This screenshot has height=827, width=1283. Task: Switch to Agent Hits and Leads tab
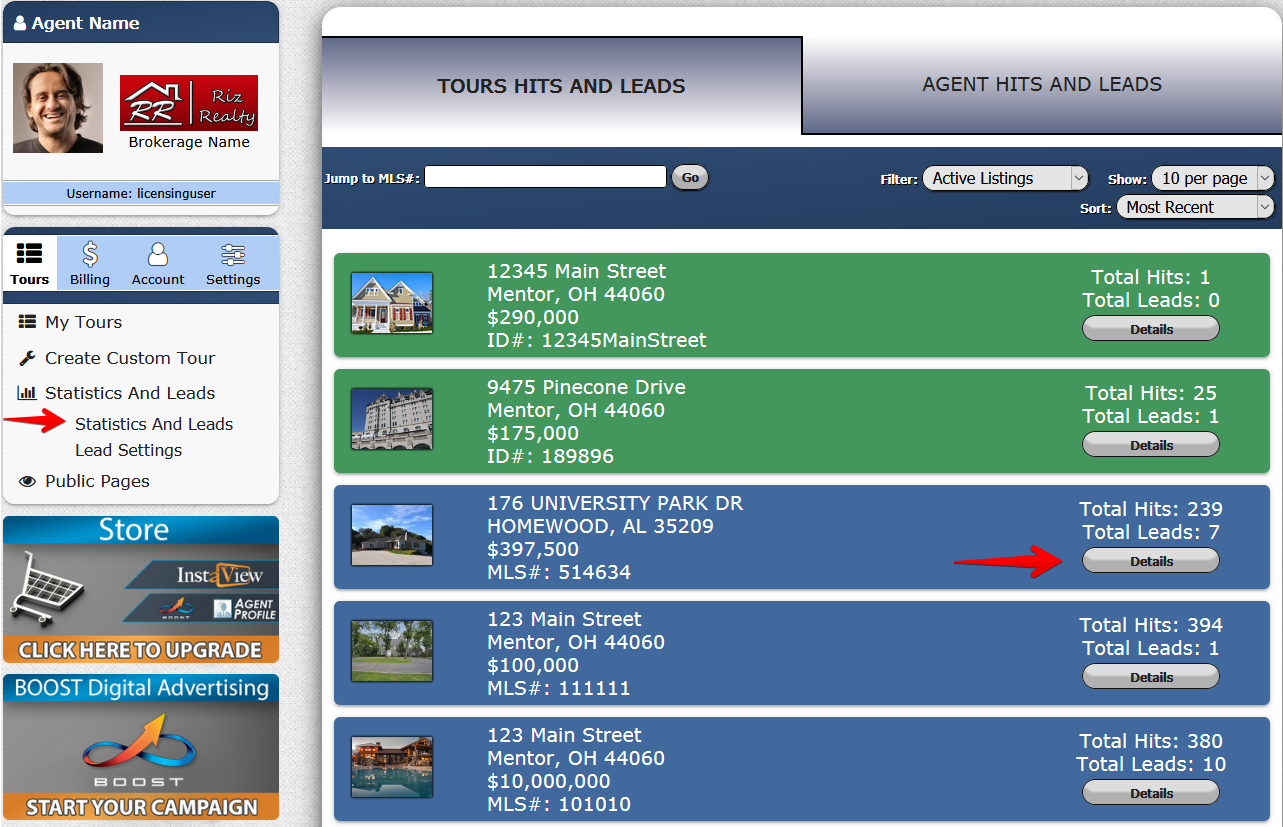(1042, 85)
